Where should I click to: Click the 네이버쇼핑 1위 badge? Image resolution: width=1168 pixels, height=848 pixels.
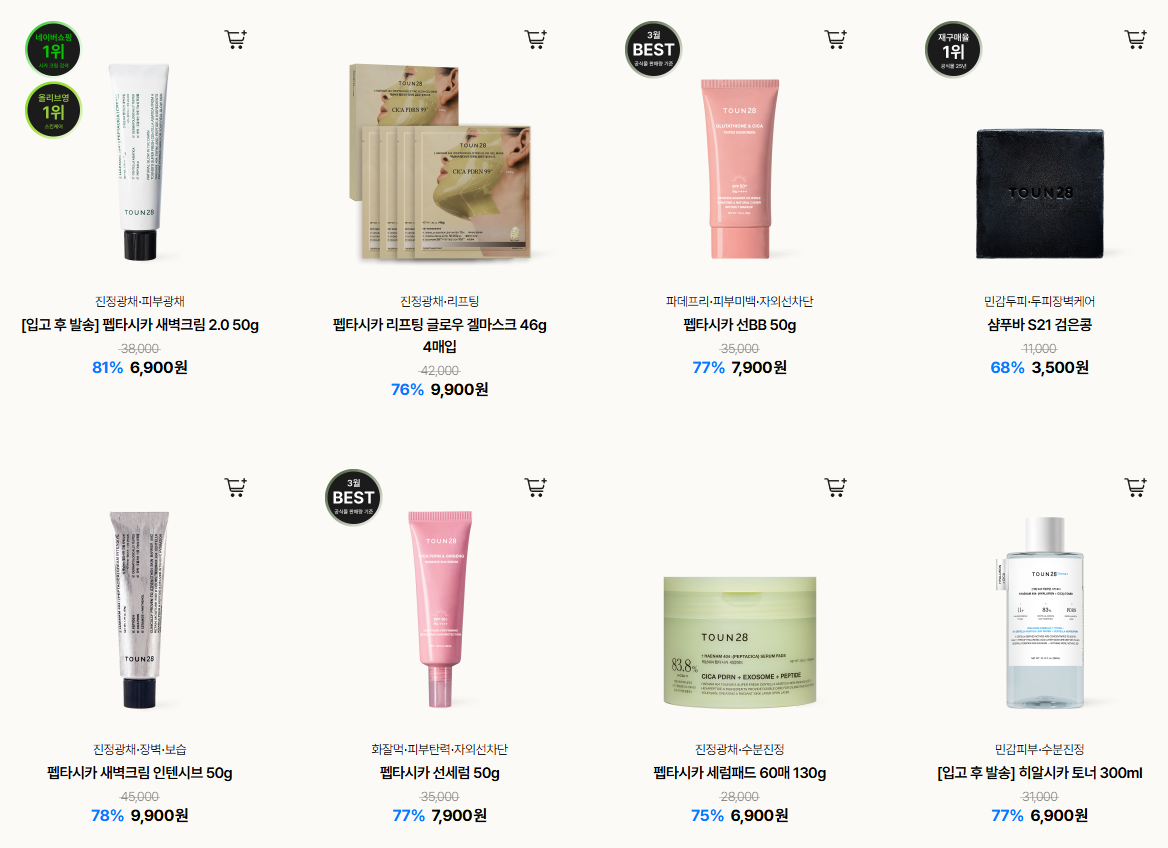[x=53, y=50]
